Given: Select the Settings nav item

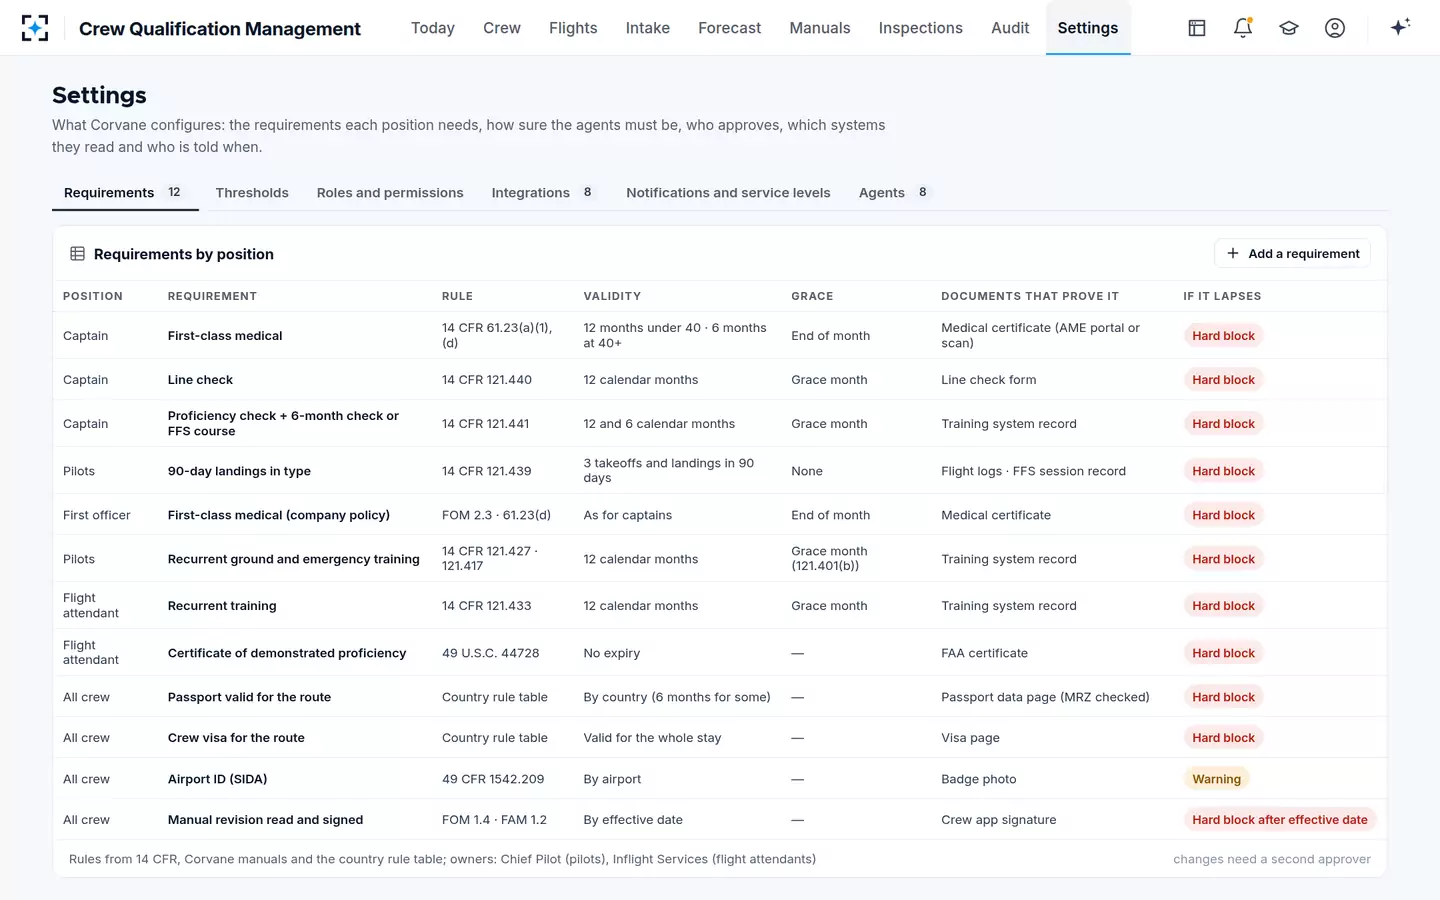Looking at the screenshot, I should tap(1088, 28).
